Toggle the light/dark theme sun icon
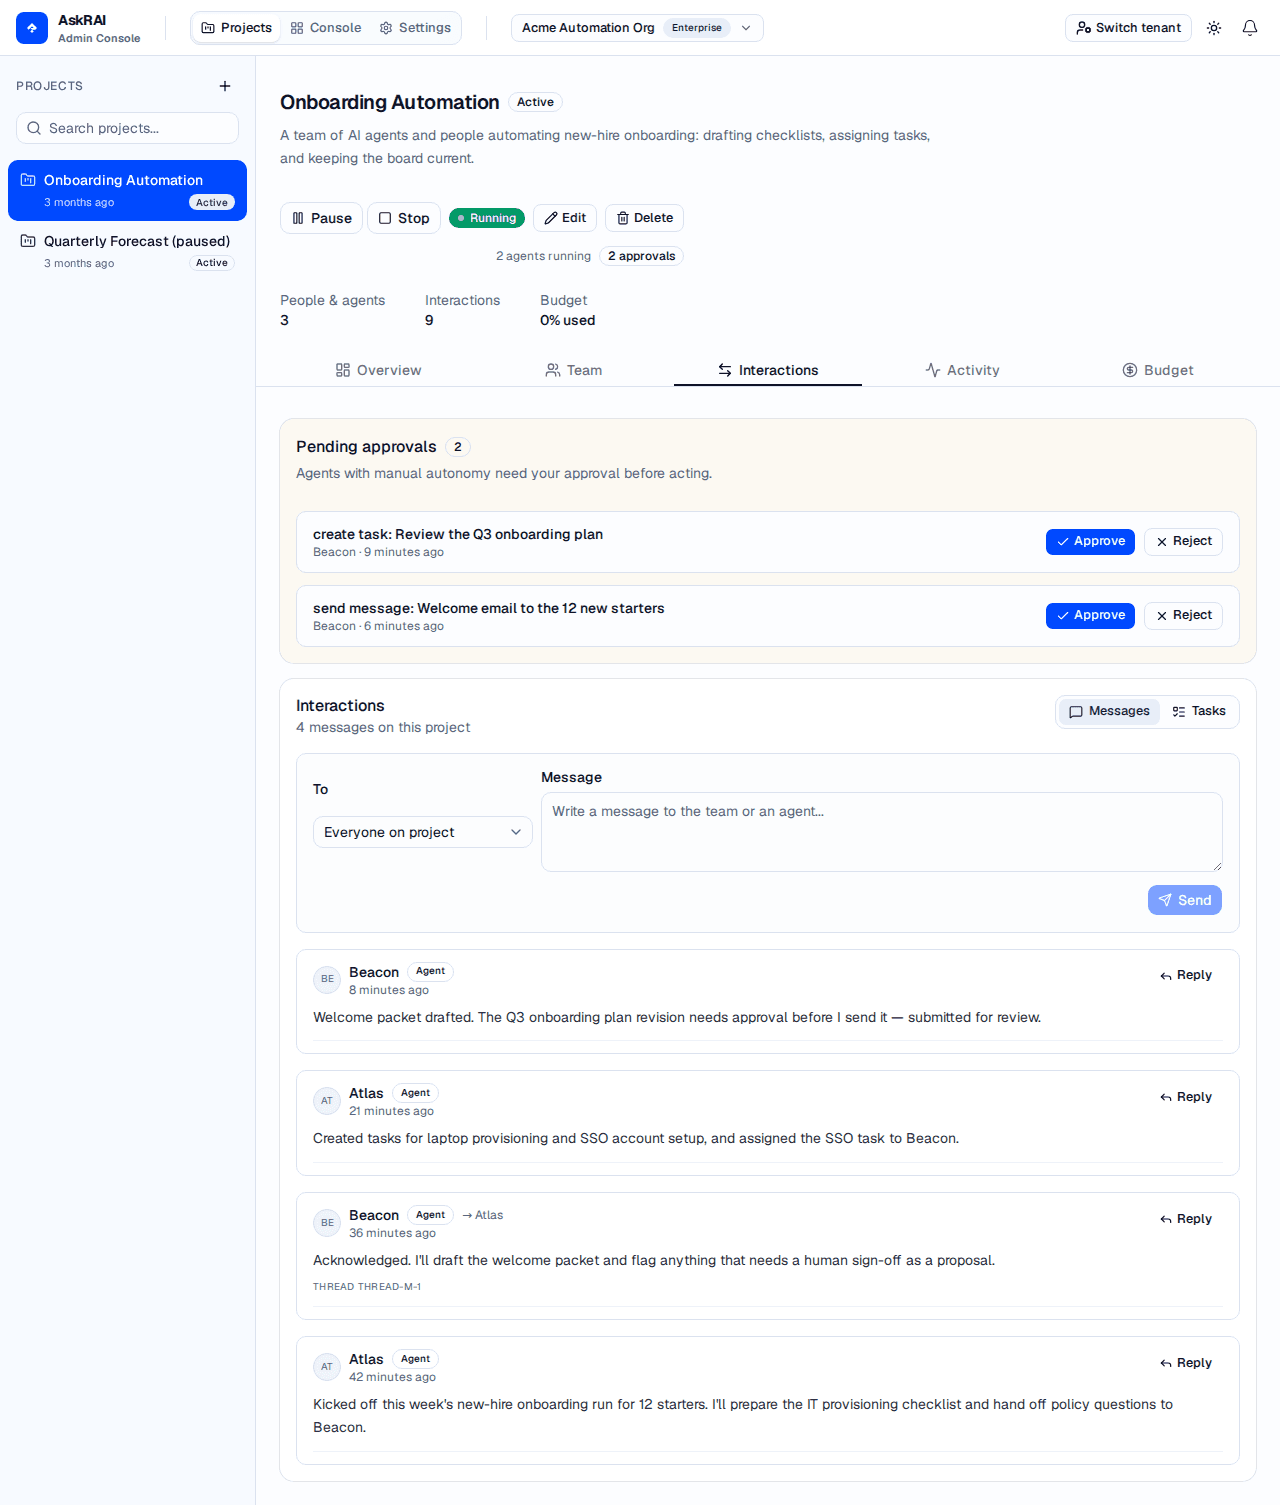The height and width of the screenshot is (1505, 1280). (x=1214, y=28)
